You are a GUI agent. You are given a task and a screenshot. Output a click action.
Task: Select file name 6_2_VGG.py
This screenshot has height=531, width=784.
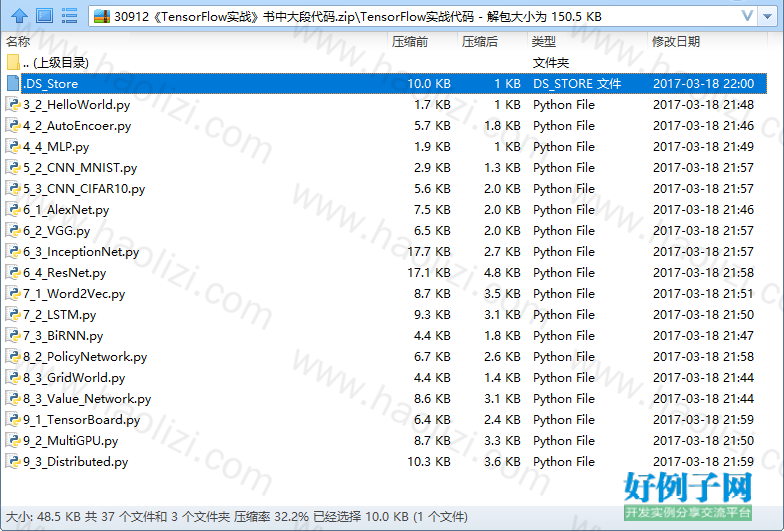[x=56, y=230]
